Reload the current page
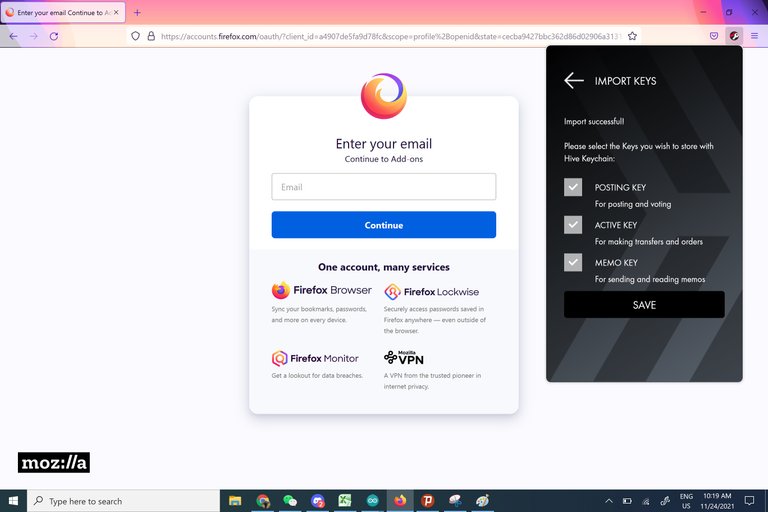The height and width of the screenshot is (512, 768). (54, 36)
